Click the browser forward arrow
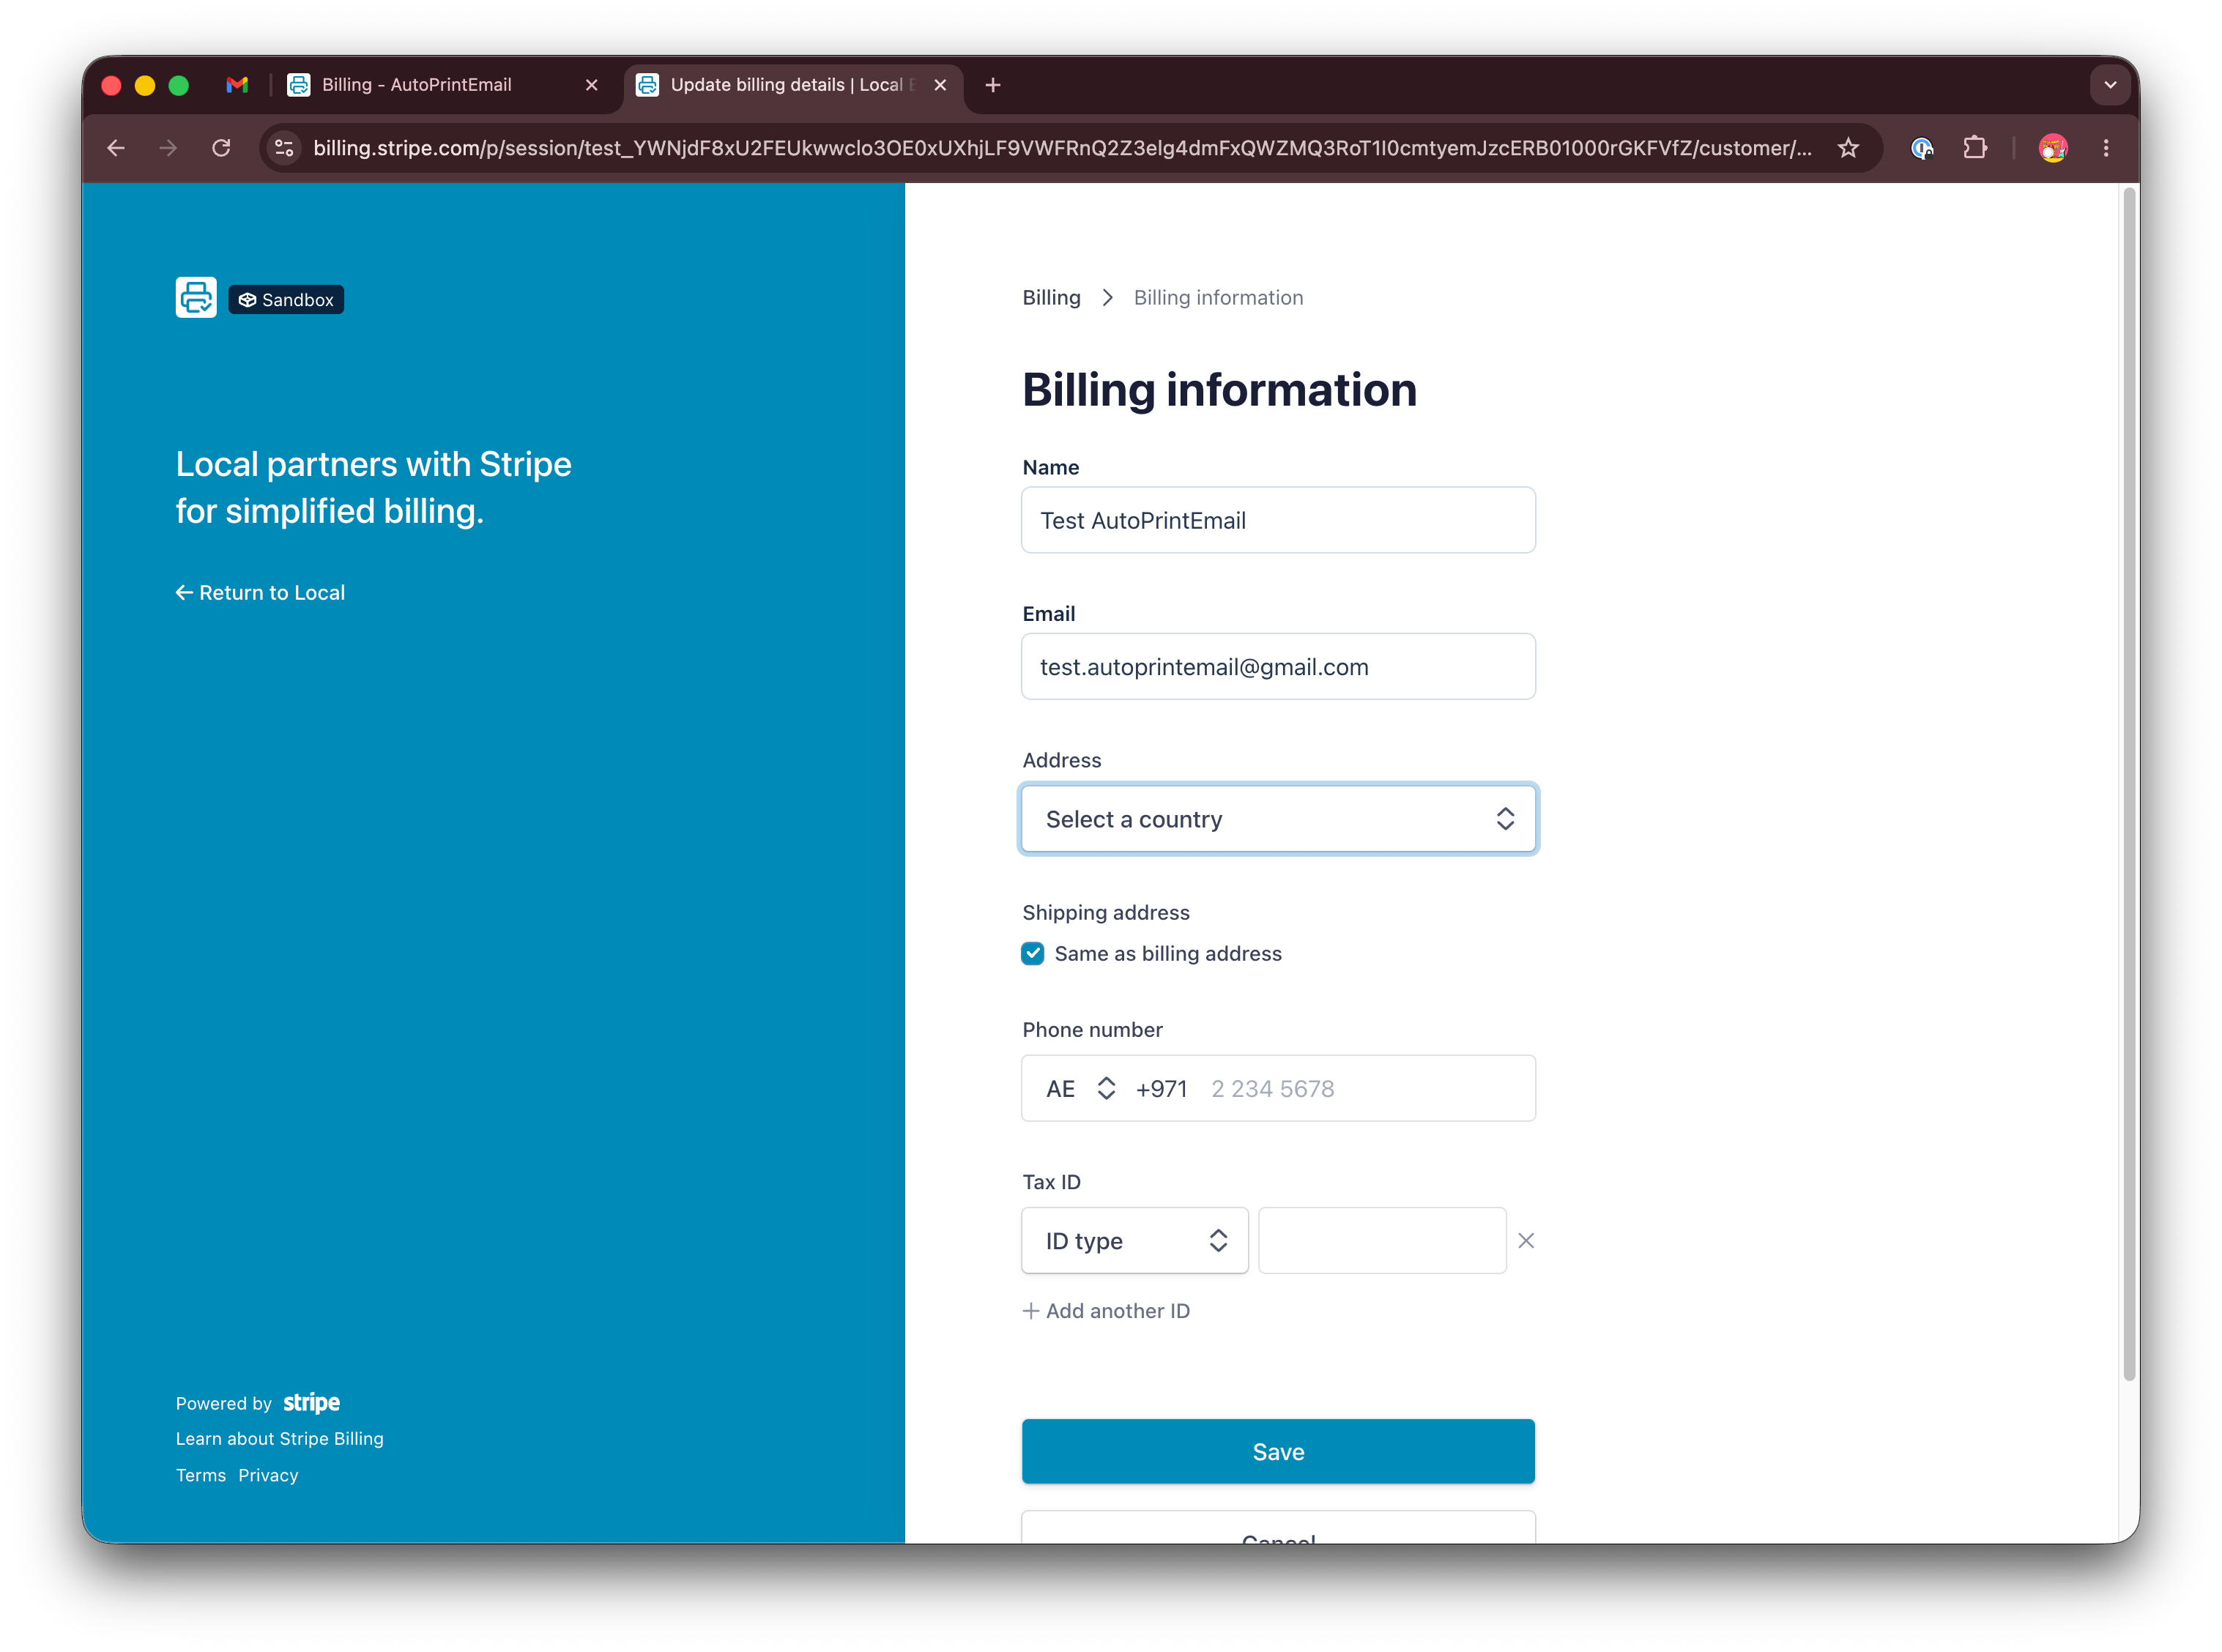Image resolution: width=2222 pixels, height=1652 pixels. point(168,148)
